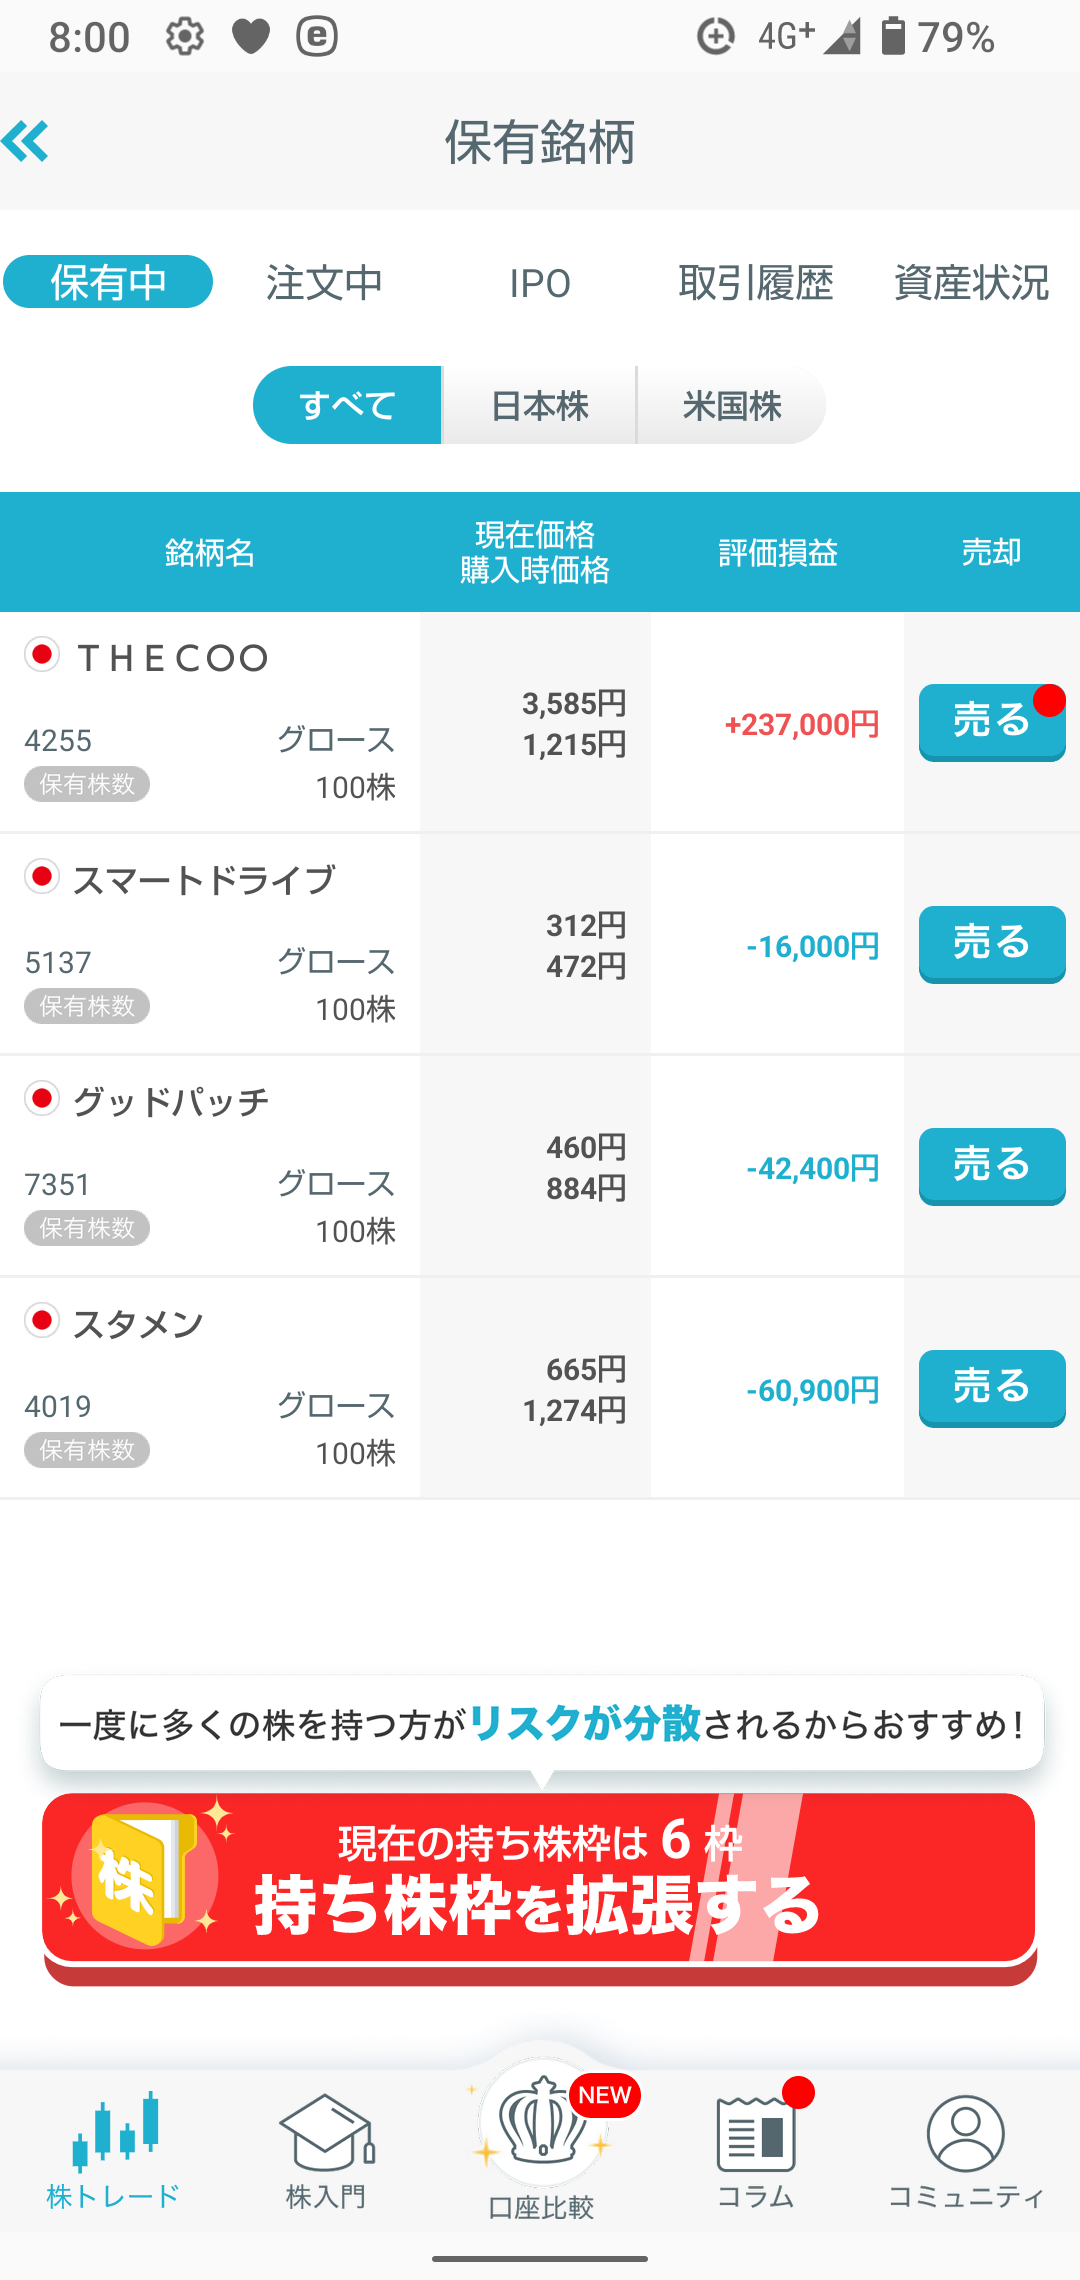The width and height of the screenshot is (1080, 2280).
Task: Open the コラム newspaper icon
Action: 756,2134
